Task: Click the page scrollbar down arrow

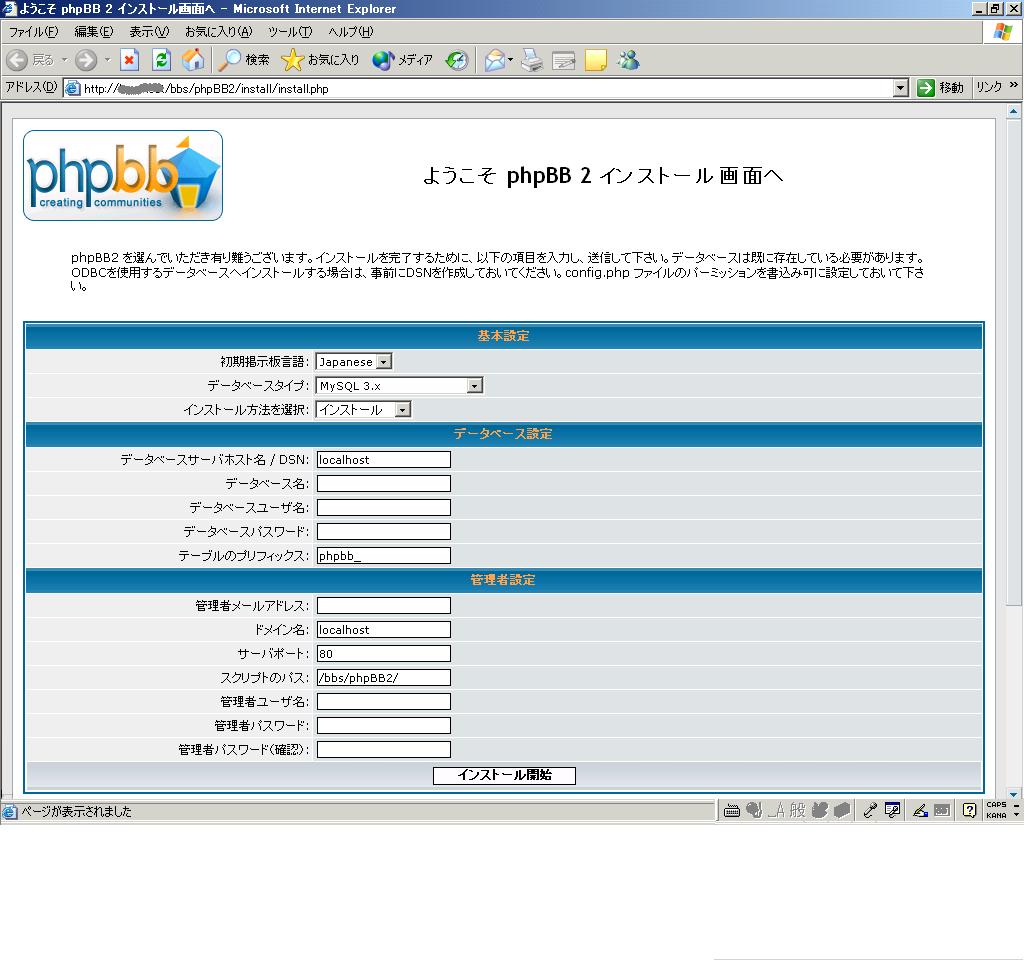Action: coord(1014,794)
